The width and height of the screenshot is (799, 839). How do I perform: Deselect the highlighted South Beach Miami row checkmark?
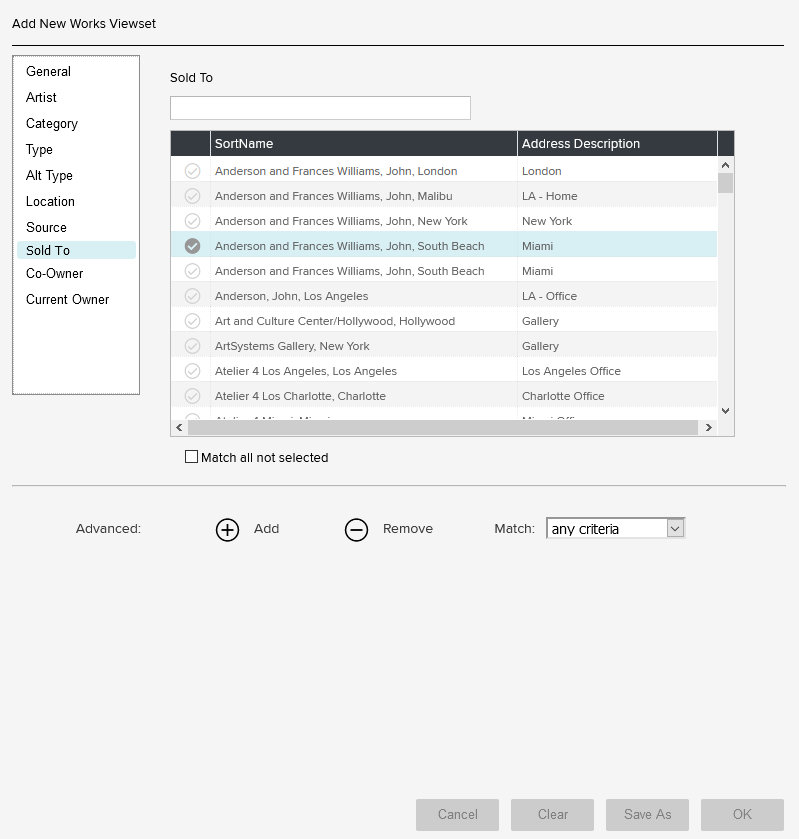click(192, 246)
